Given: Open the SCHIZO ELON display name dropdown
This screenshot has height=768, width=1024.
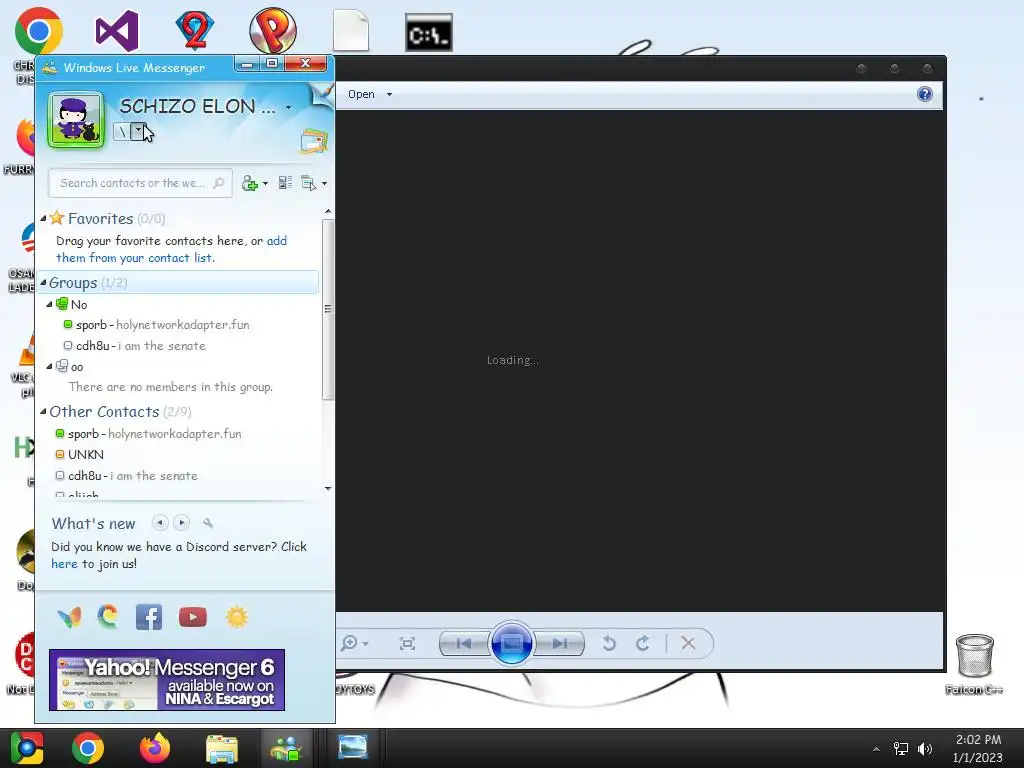Looking at the screenshot, I should click(288, 107).
